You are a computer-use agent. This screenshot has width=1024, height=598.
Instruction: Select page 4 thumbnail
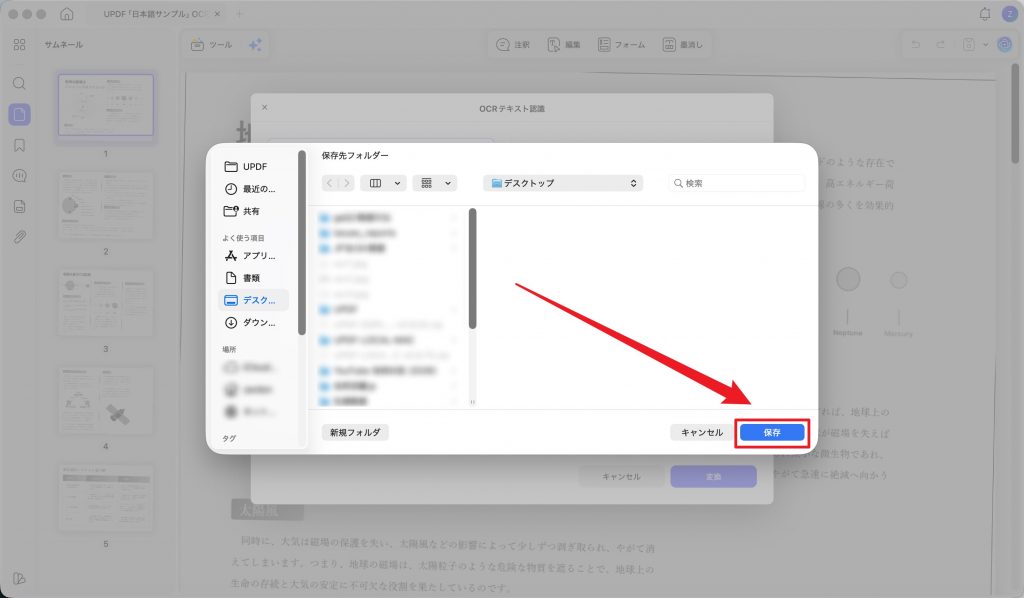pyautogui.click(x=106, y=400)
